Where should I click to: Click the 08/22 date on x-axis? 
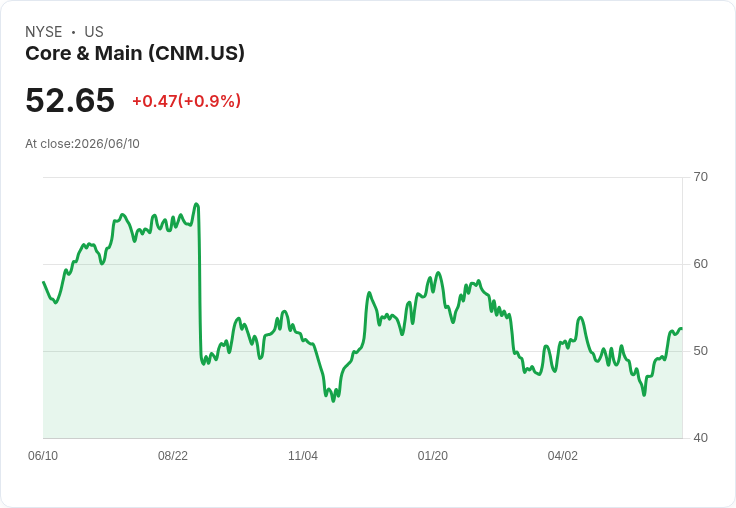[x=173, y=455]
